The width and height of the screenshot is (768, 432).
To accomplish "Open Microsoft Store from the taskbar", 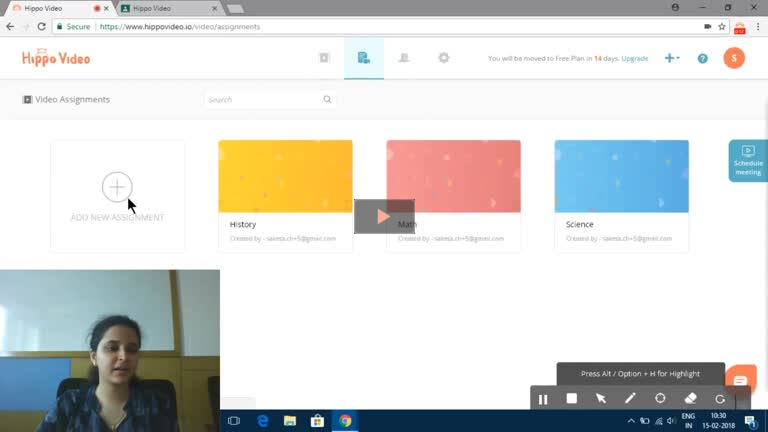I will (x=317, y=421).
